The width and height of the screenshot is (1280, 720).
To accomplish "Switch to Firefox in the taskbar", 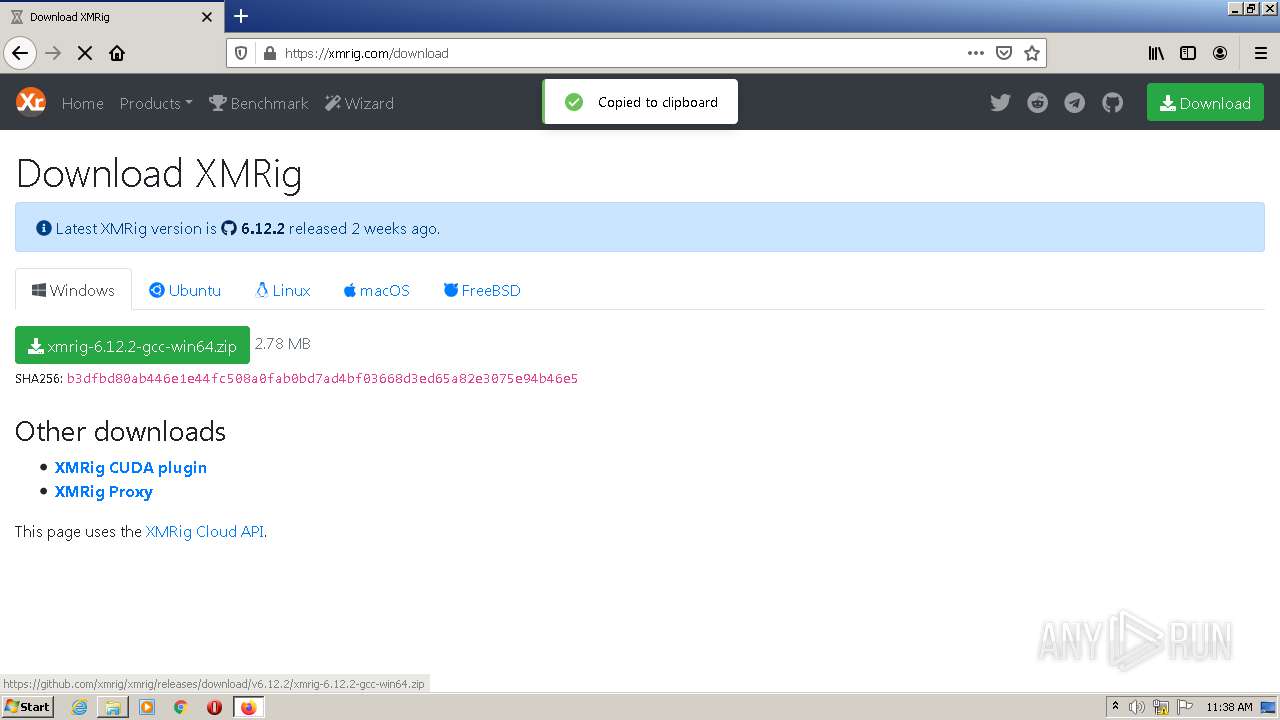I will (248, 707).
